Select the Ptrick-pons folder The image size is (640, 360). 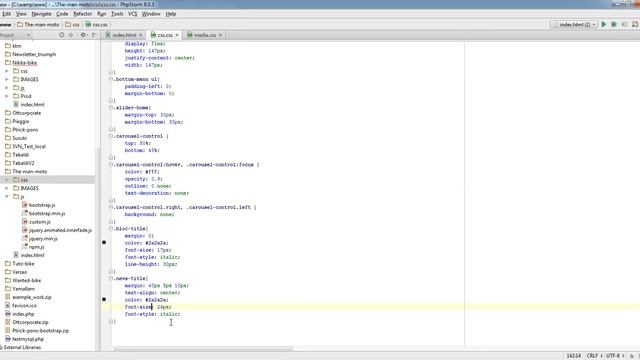pyautogui.click(x=25, y=129)
